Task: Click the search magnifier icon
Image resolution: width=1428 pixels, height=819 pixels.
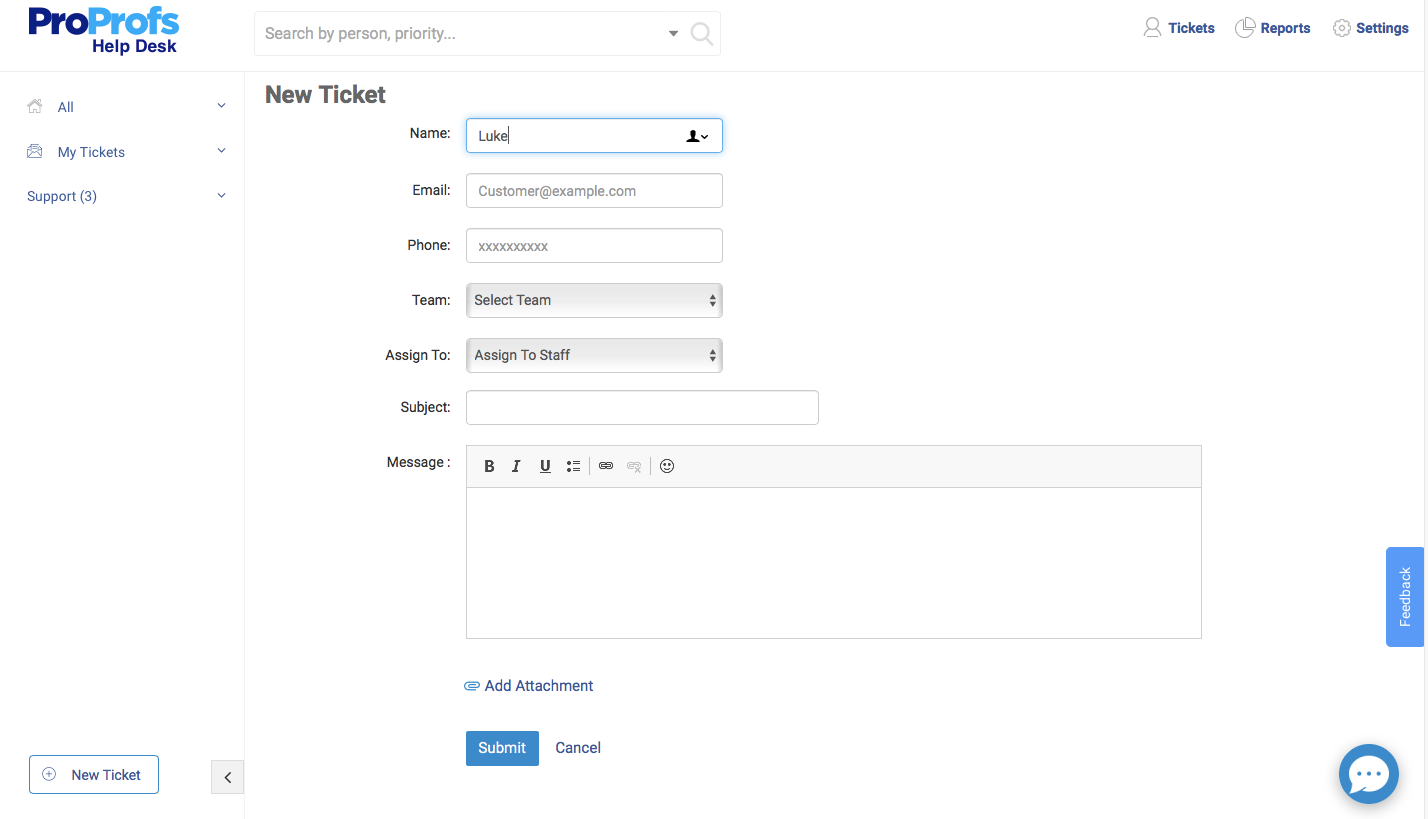Action: (702, 34)
